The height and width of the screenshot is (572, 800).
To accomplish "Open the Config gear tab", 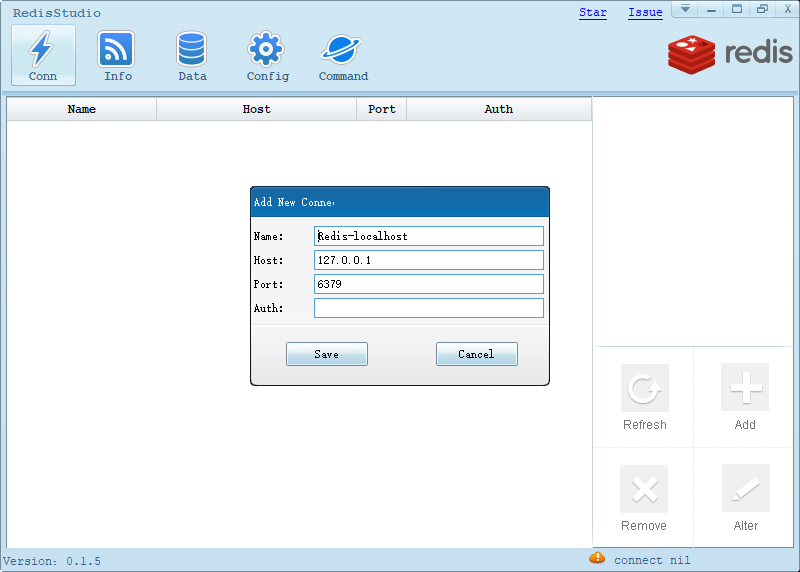I will click(267, 55).
